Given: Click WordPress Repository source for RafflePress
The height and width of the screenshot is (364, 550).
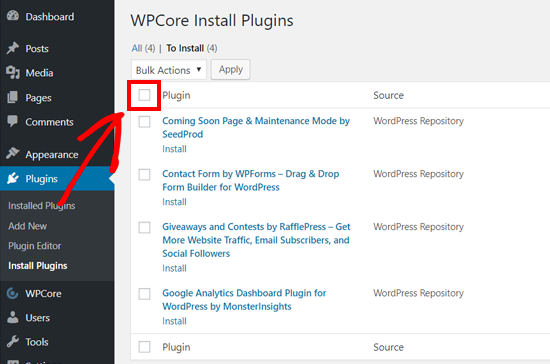Looking at the screenshot, I should [418, 227].
